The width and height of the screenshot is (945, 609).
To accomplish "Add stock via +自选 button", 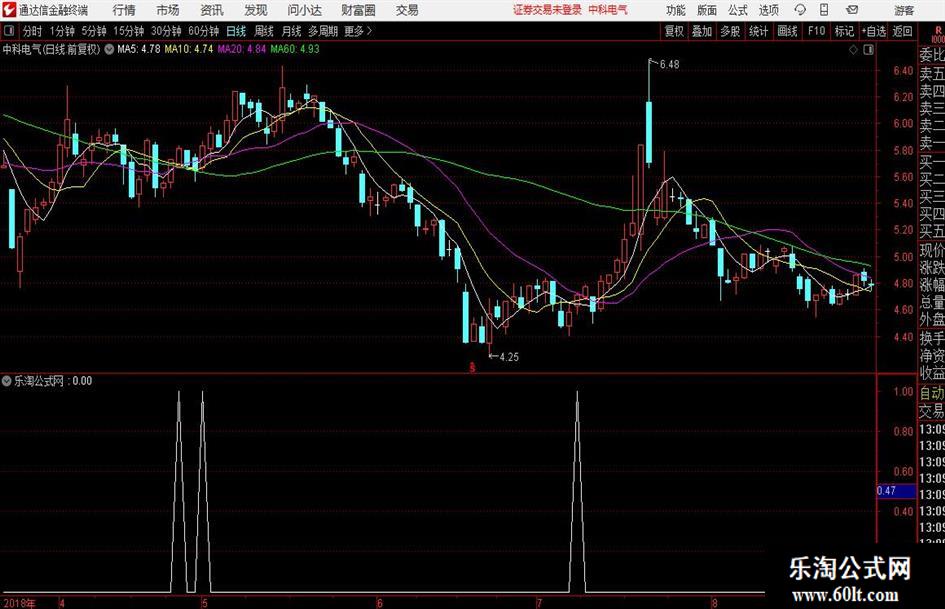I will click(x=874, y=31).
